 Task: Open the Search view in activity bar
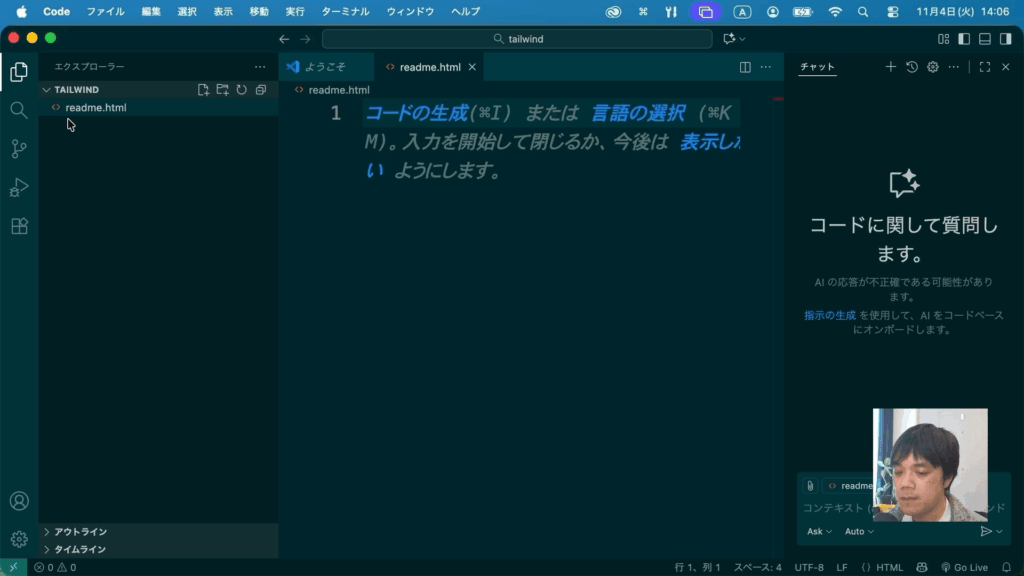(19, 110)
